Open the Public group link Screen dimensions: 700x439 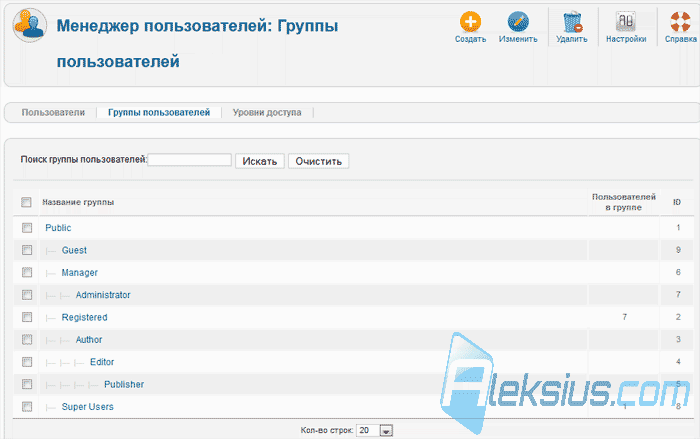click(x=58, y=228)
